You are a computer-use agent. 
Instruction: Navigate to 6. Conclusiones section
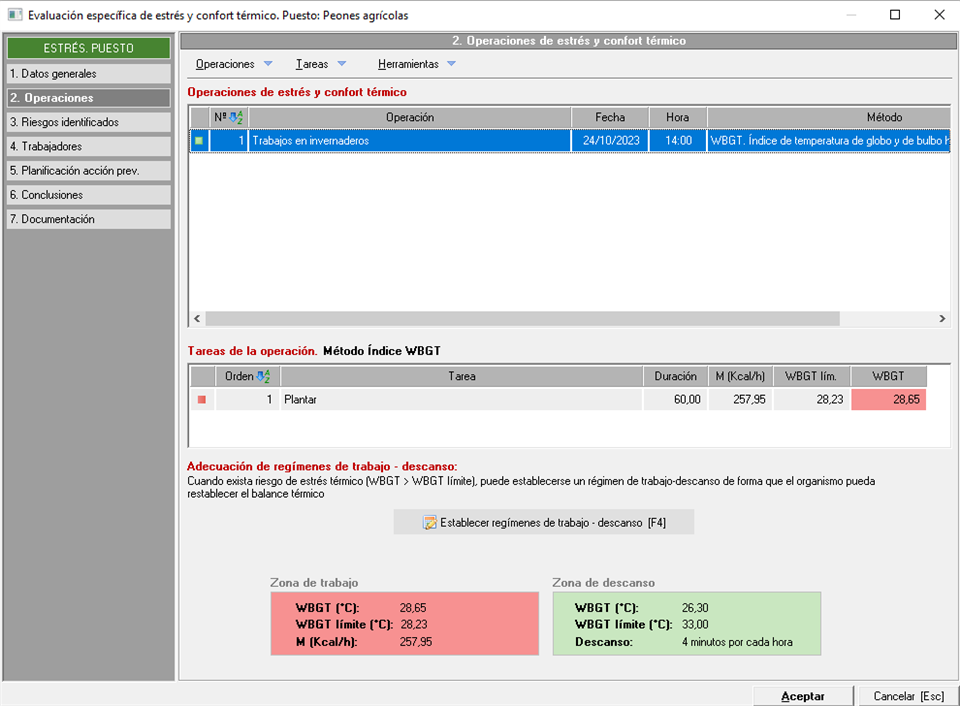tap(88, 195)
